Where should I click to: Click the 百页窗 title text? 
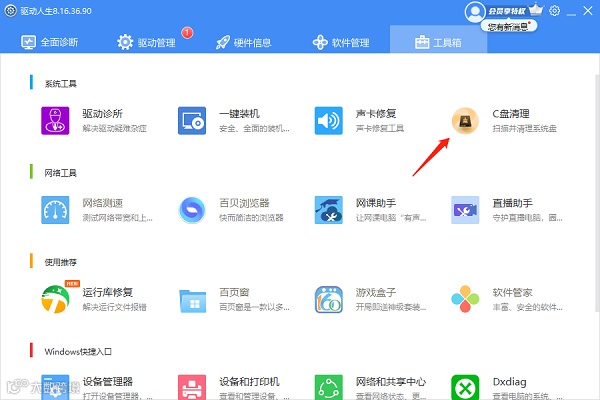tap(234, 292)
